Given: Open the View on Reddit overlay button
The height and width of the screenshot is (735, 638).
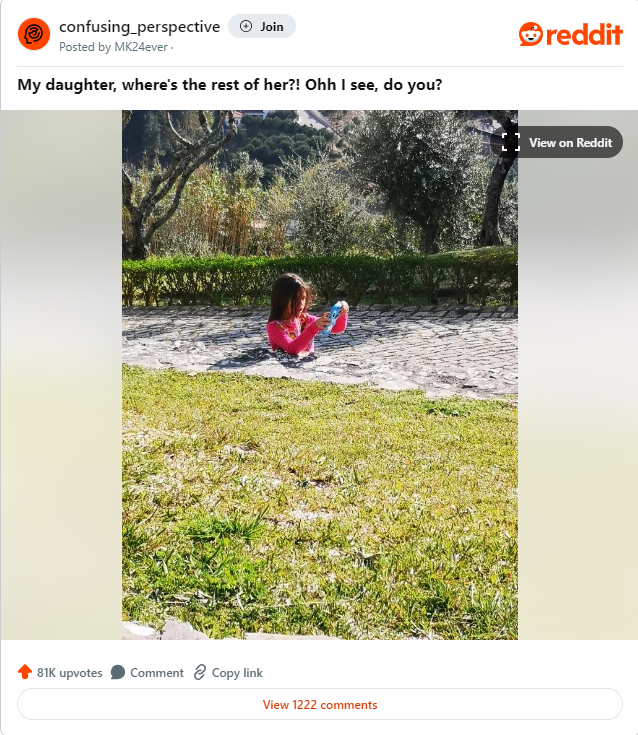Looking at the screenshot, I should [557, 142].
